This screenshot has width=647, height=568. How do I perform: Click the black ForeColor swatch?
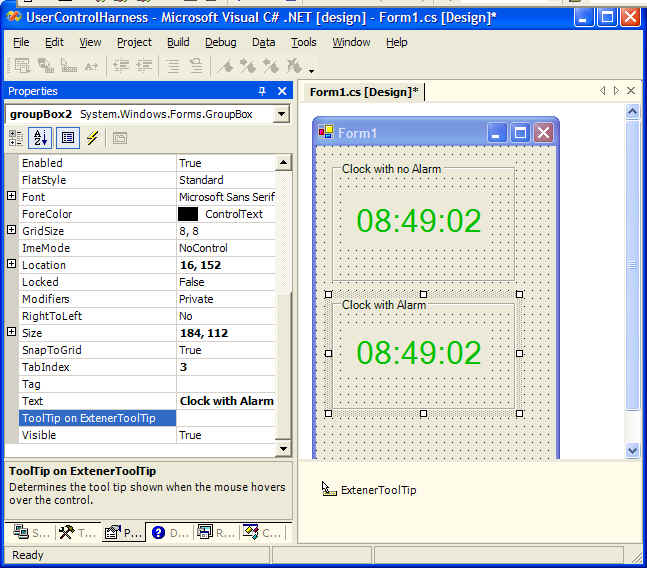click(188, 214)
